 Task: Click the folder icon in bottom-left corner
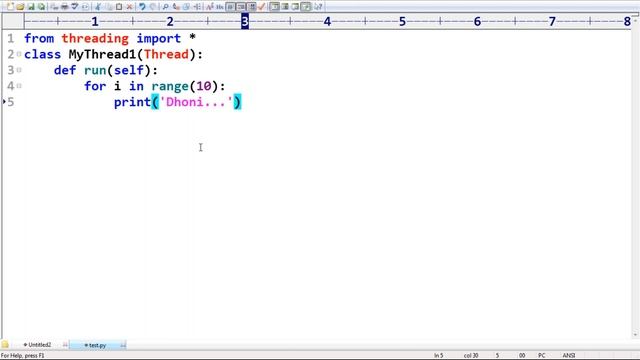click(x=5, y=345)
